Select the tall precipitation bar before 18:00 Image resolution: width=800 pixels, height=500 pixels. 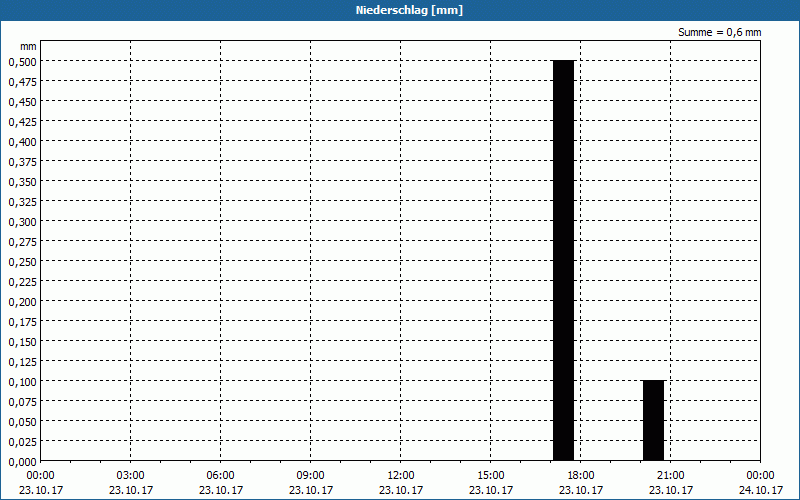click(564, 260)
